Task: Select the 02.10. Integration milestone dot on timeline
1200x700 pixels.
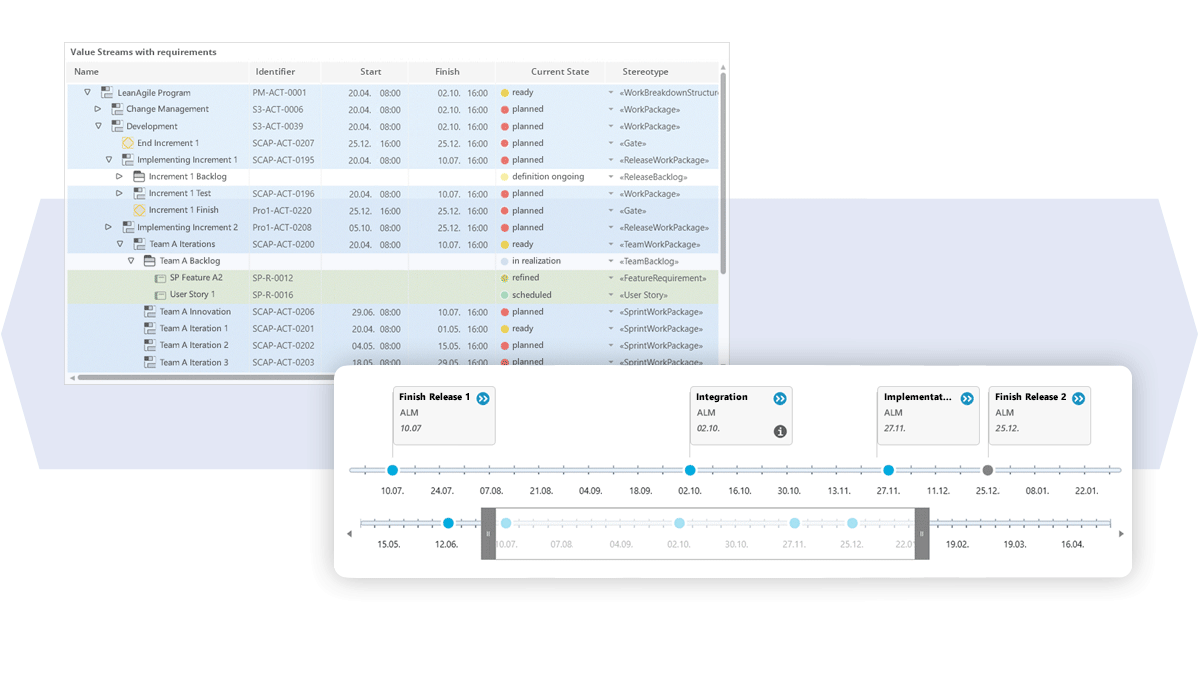Action: pyautogui.click(x=690, y=470)
